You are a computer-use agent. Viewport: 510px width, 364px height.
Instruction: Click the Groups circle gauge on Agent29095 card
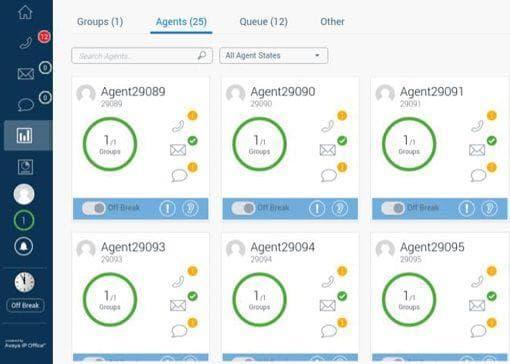[x=409, y=299]
